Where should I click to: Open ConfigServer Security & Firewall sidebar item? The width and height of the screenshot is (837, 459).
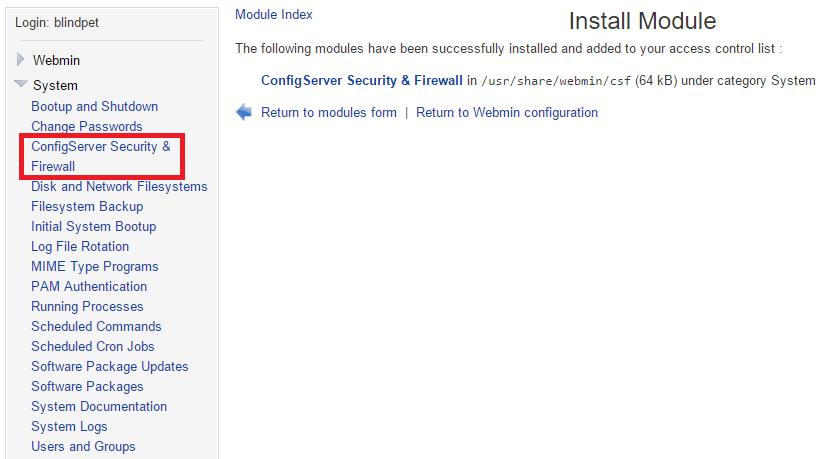click(100, 156)
